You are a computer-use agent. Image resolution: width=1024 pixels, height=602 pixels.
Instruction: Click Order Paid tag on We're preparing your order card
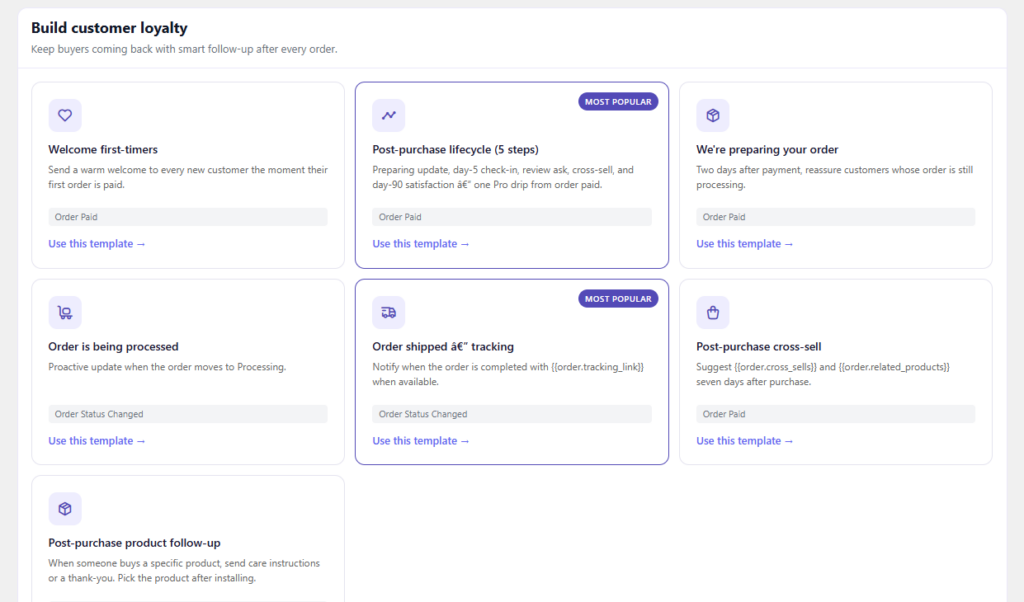click(x=836, y=217)
